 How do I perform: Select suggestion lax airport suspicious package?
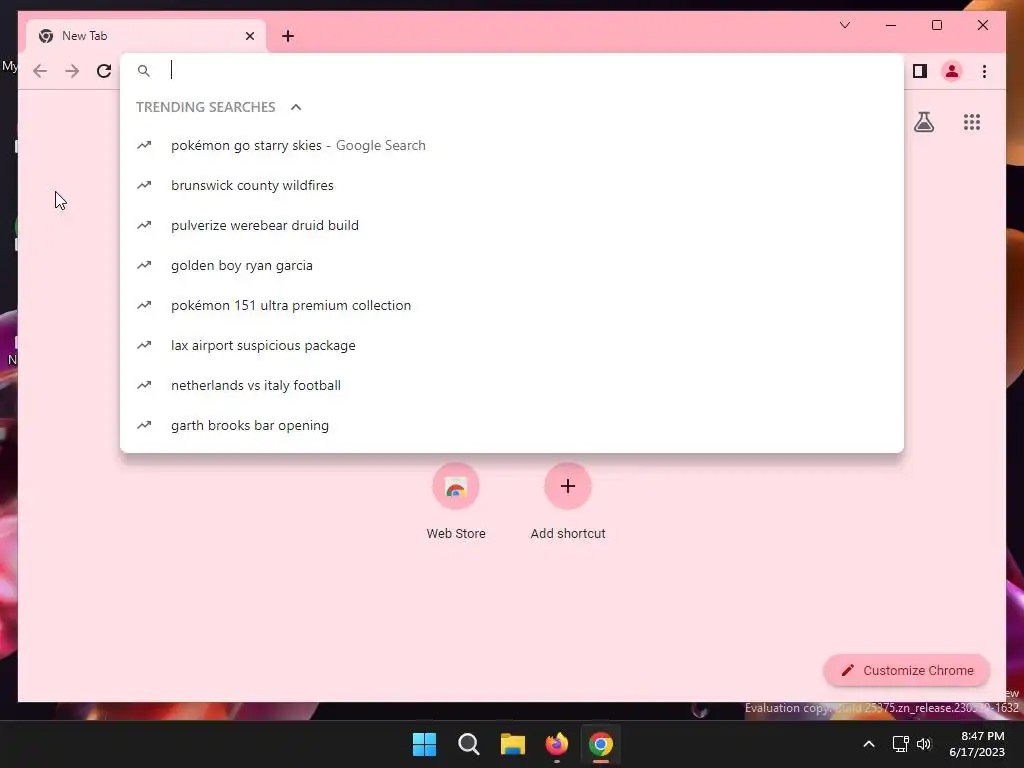tap(512, 345)
